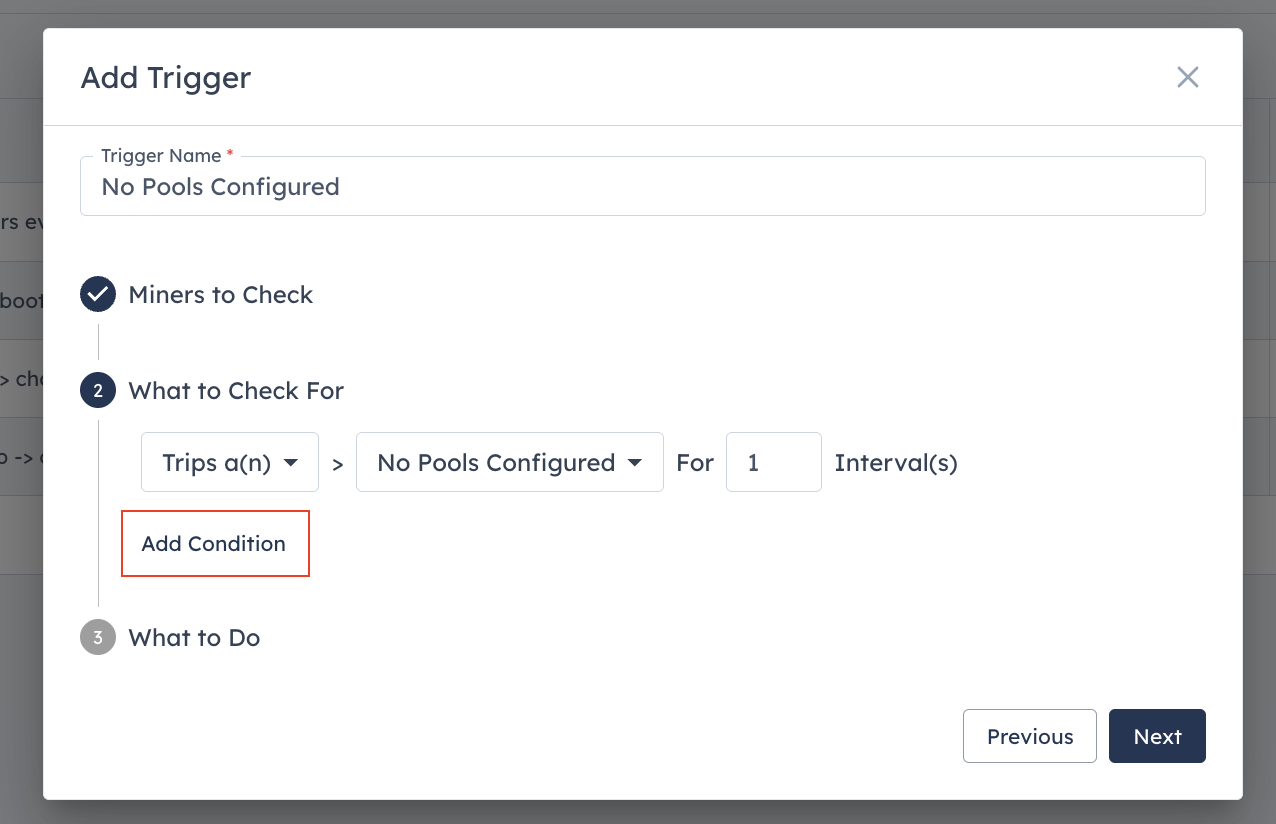1276x824 pixels.
Task: Expand the No Pools Configured condition dropdown
Action: tap(510, 462)
